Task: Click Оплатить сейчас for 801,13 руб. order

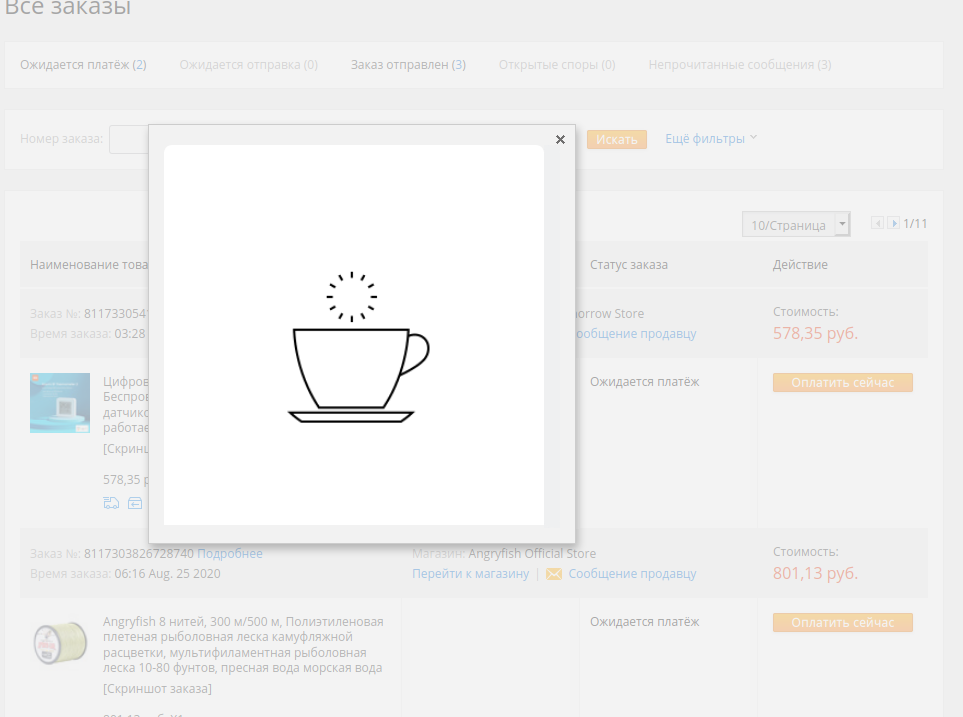Action: pos(842,622)
